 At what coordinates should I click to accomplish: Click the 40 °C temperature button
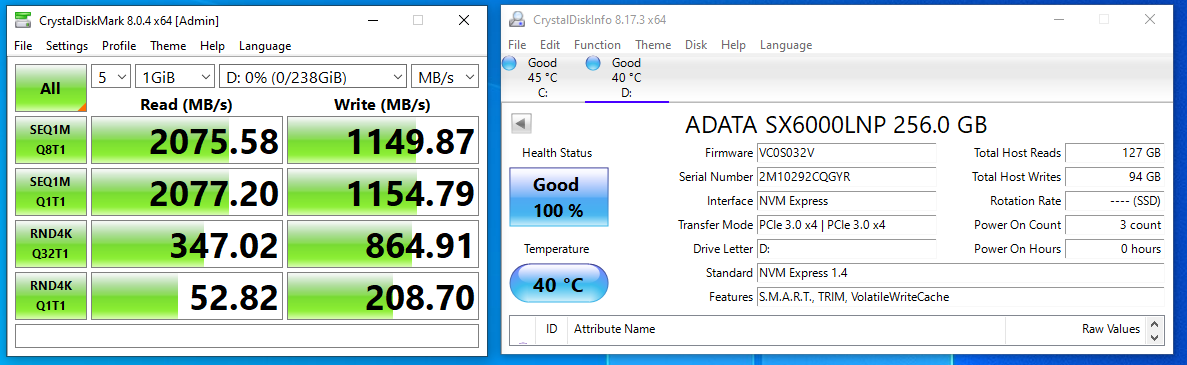(x=559, y=284)
